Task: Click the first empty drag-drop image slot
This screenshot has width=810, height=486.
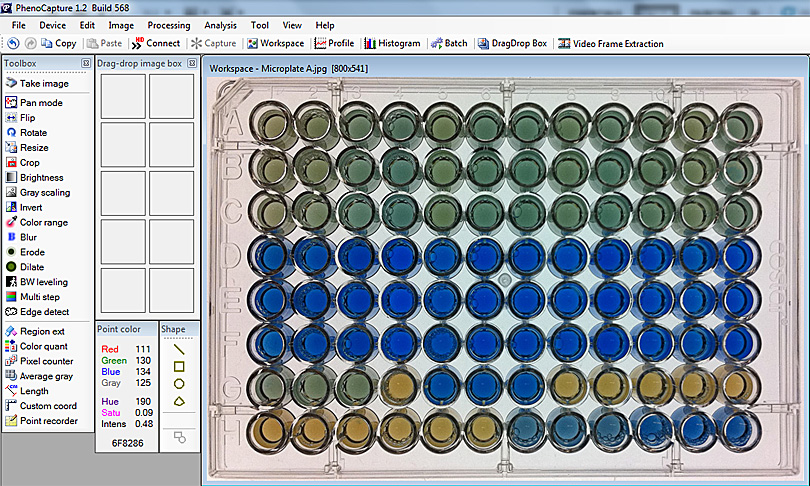Action: (122, 95)
